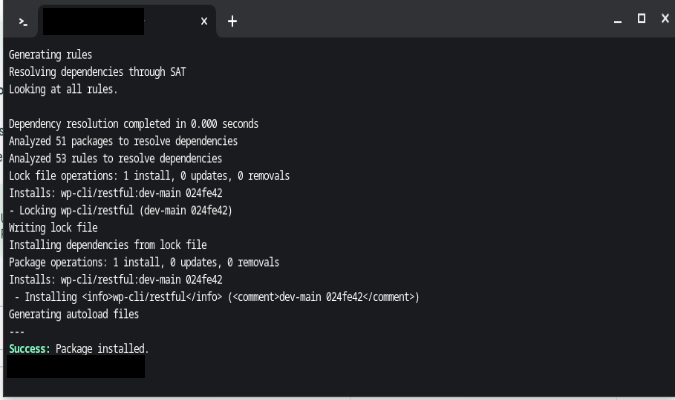Click 'Resolving dependencies through SAT' line
675x400 pixels.
click(x=97, y=72)
